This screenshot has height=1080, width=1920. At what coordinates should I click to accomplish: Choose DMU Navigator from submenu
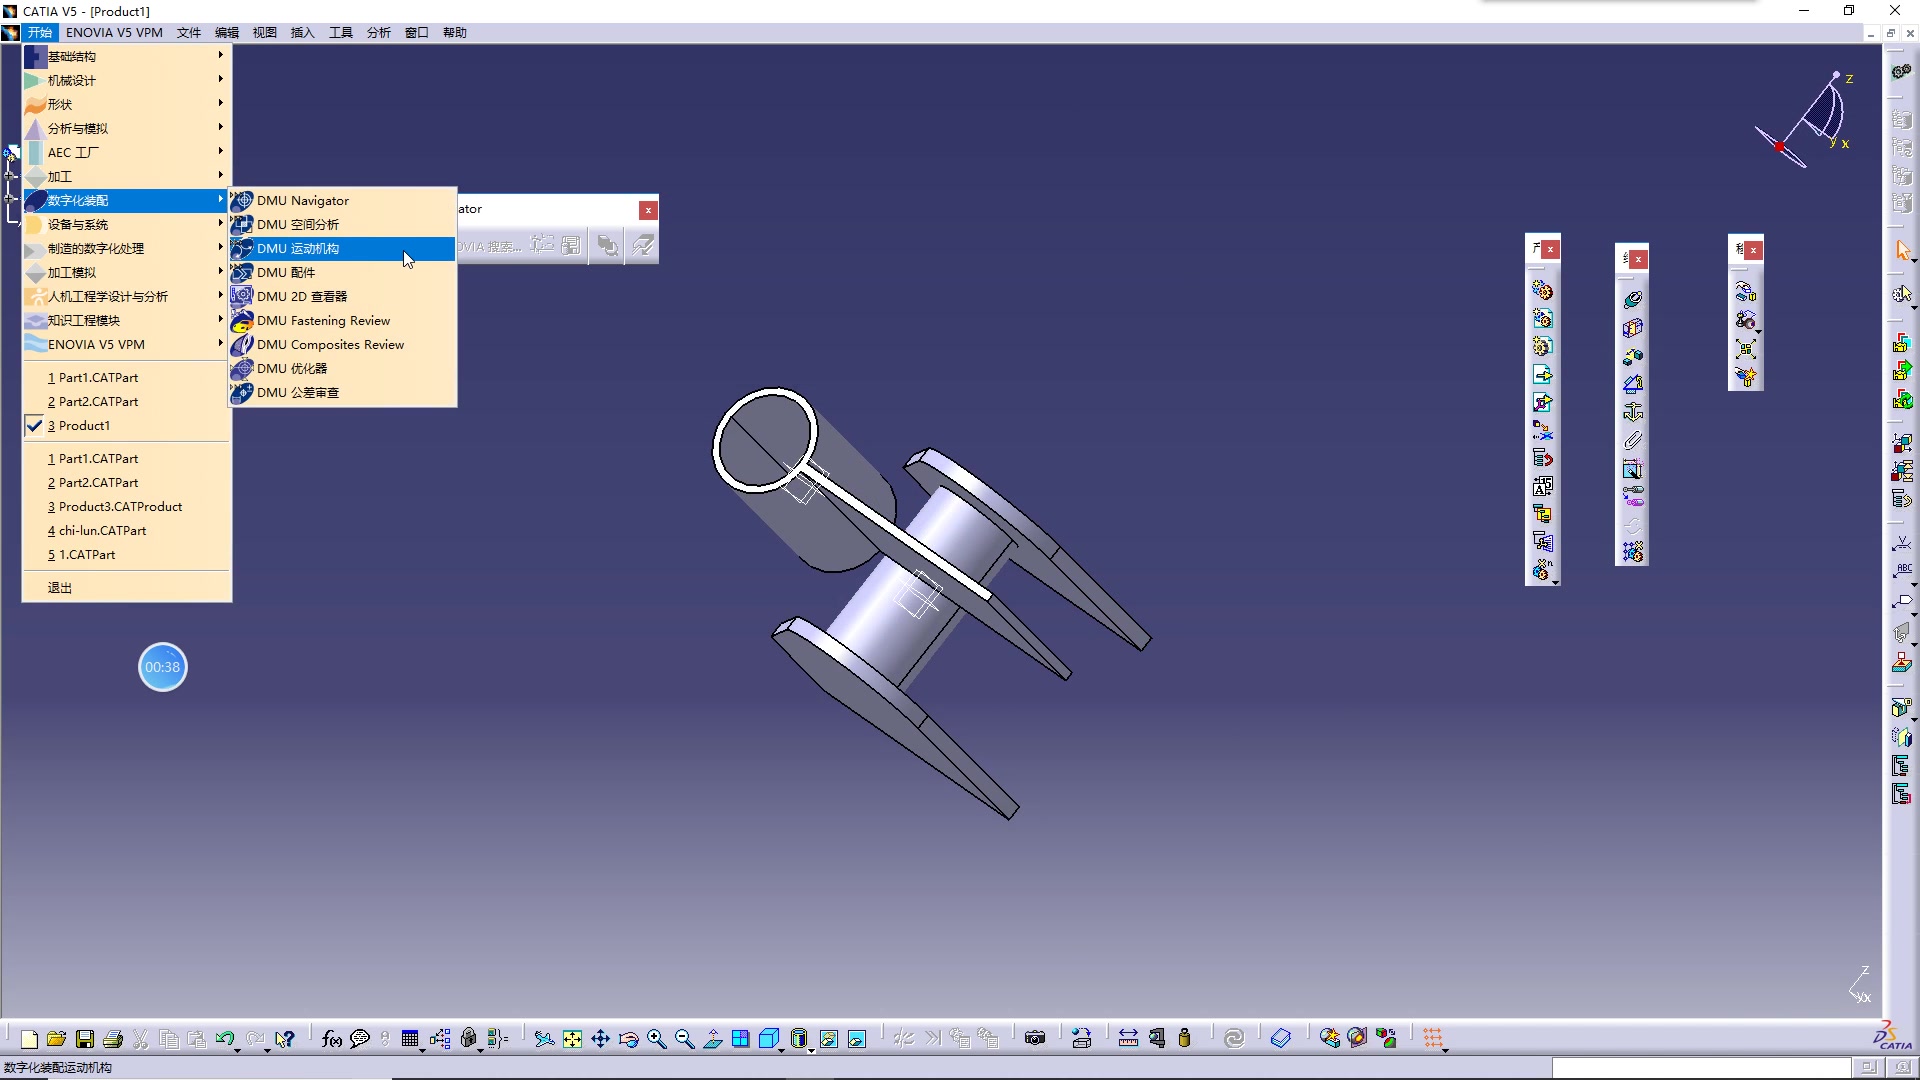pyautogui.click(x=302, y=201)
